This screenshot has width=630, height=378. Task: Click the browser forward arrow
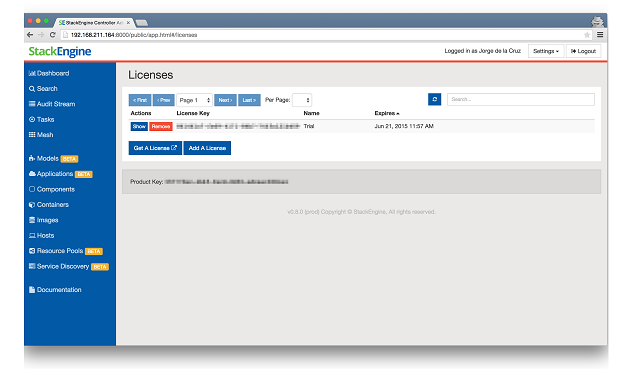click(41, 35)
